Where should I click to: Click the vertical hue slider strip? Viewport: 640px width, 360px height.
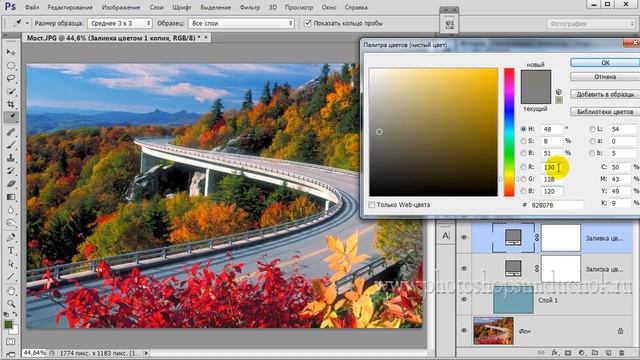click(509, 132)
